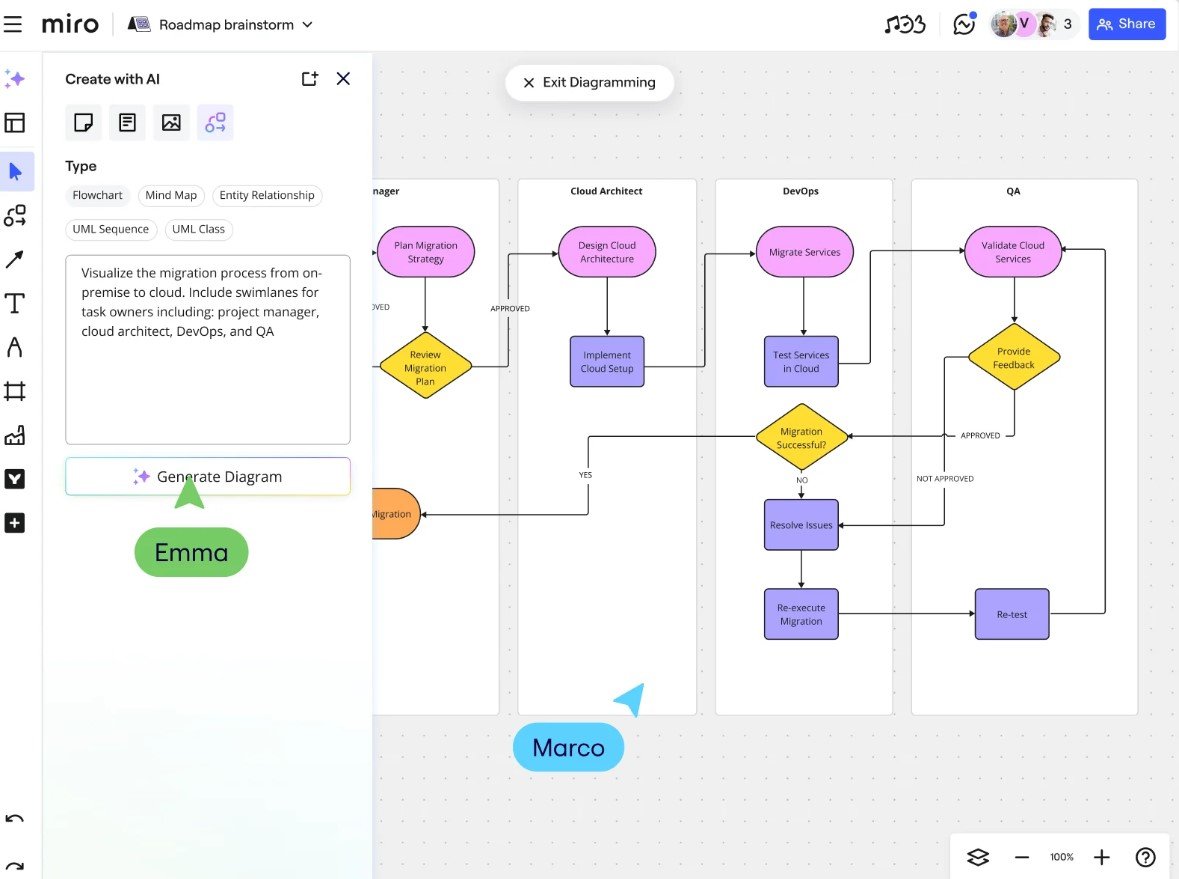
Task: Open more apps plus button
Action: (15, 523)
